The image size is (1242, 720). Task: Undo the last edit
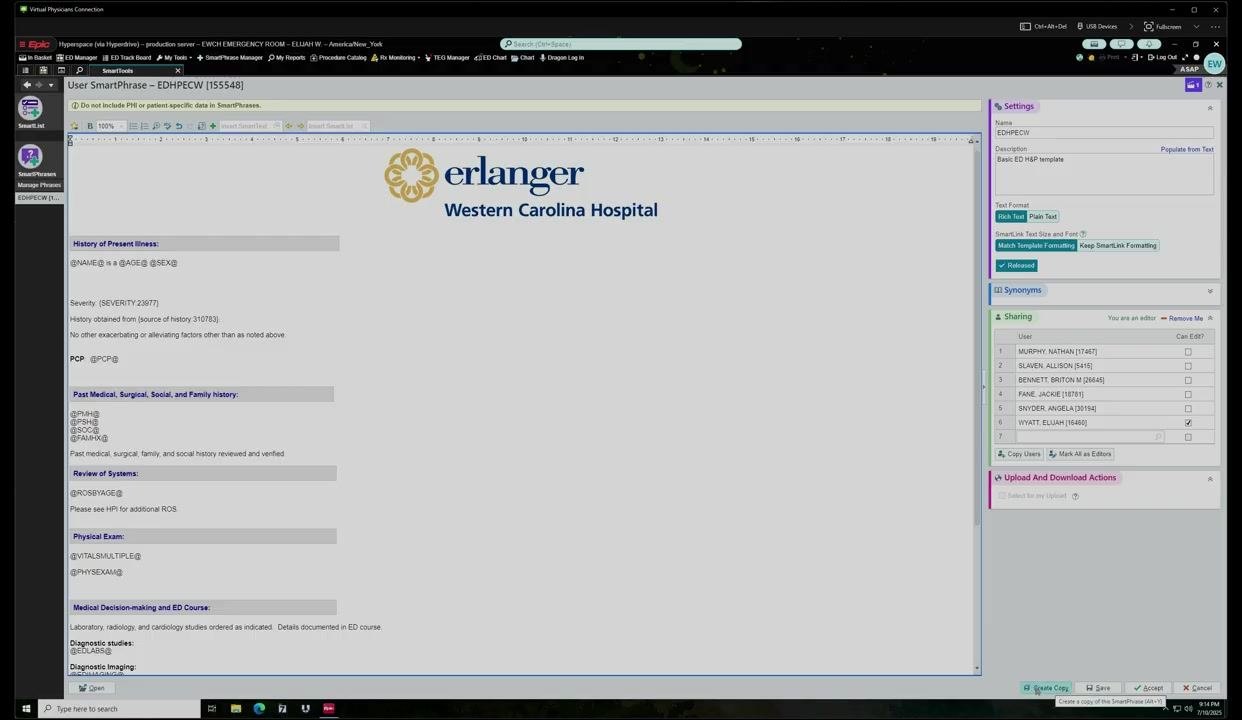pyautogui.click(x=179, y=126)
